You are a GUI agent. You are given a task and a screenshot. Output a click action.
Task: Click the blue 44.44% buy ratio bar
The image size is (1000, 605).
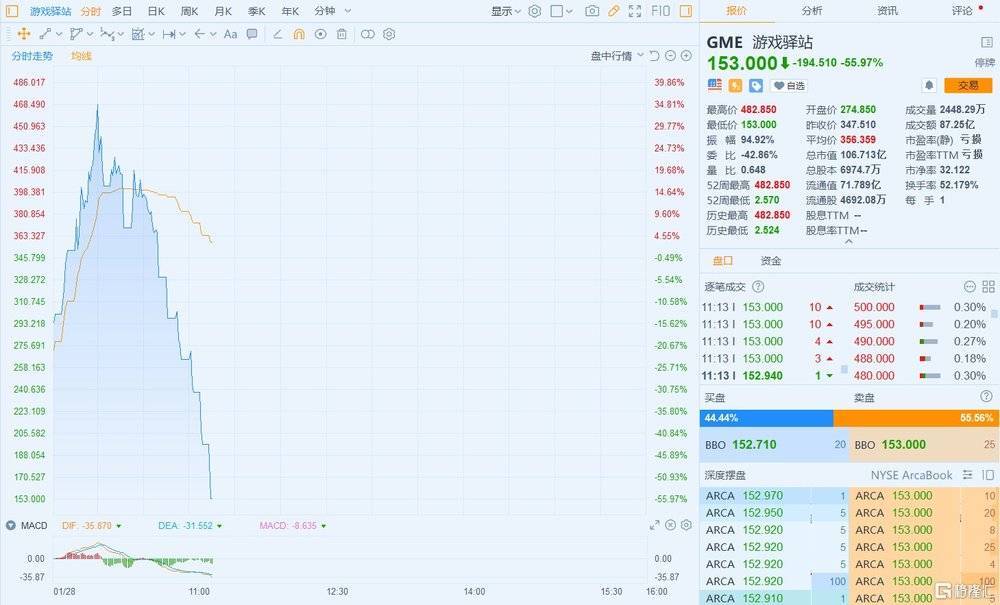coord(767,418)
